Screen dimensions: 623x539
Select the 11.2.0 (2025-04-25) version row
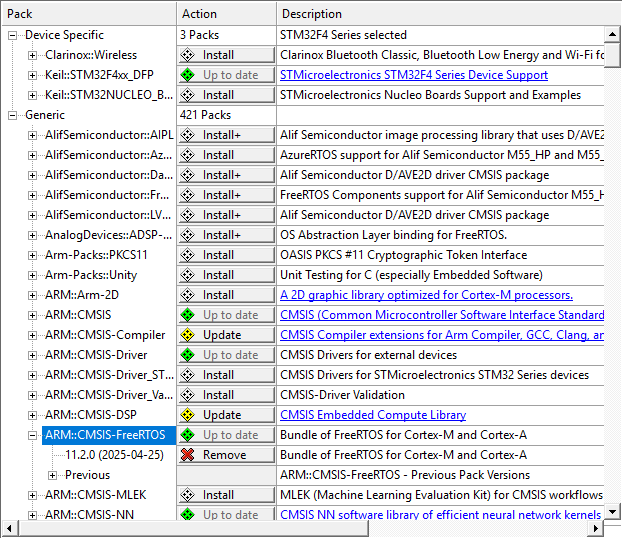[x=114, y=455]
